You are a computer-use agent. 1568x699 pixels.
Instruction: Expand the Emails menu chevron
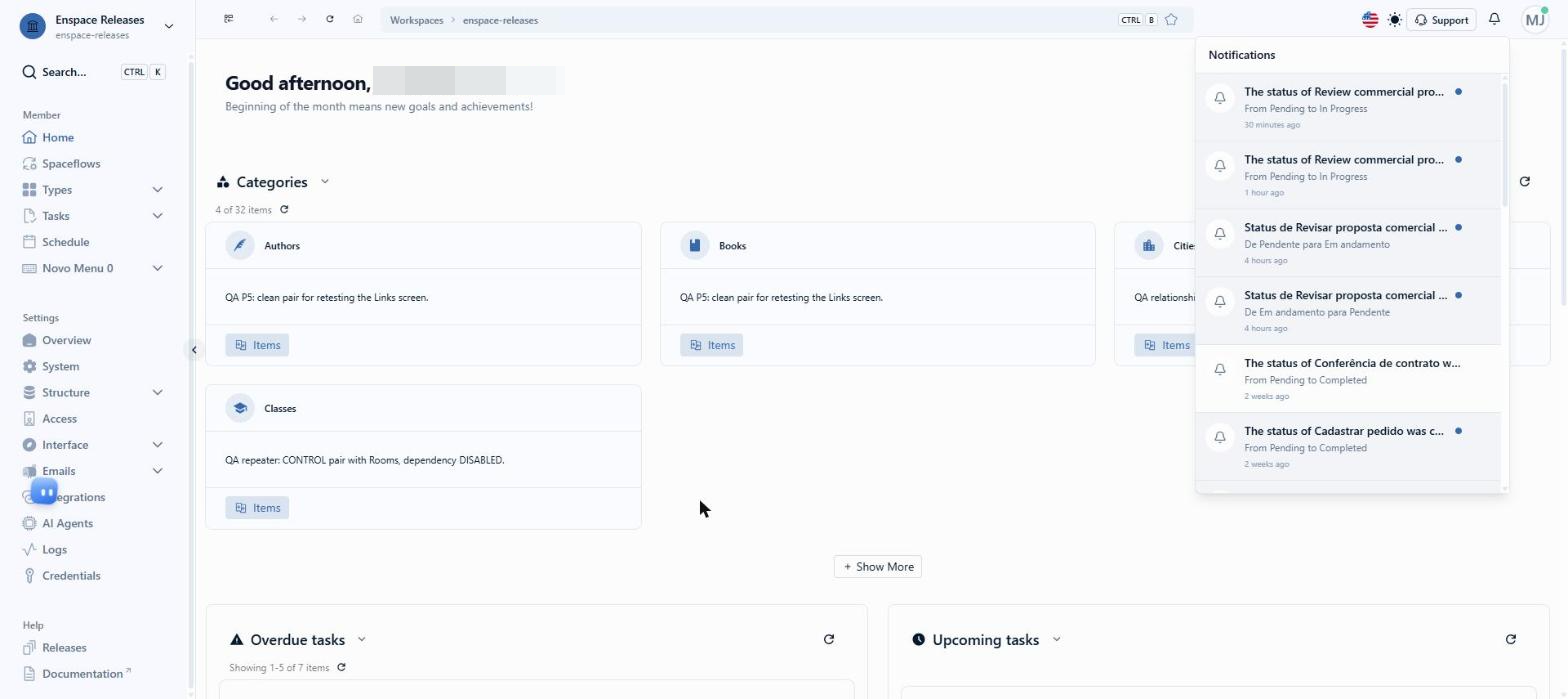(157, 471)
